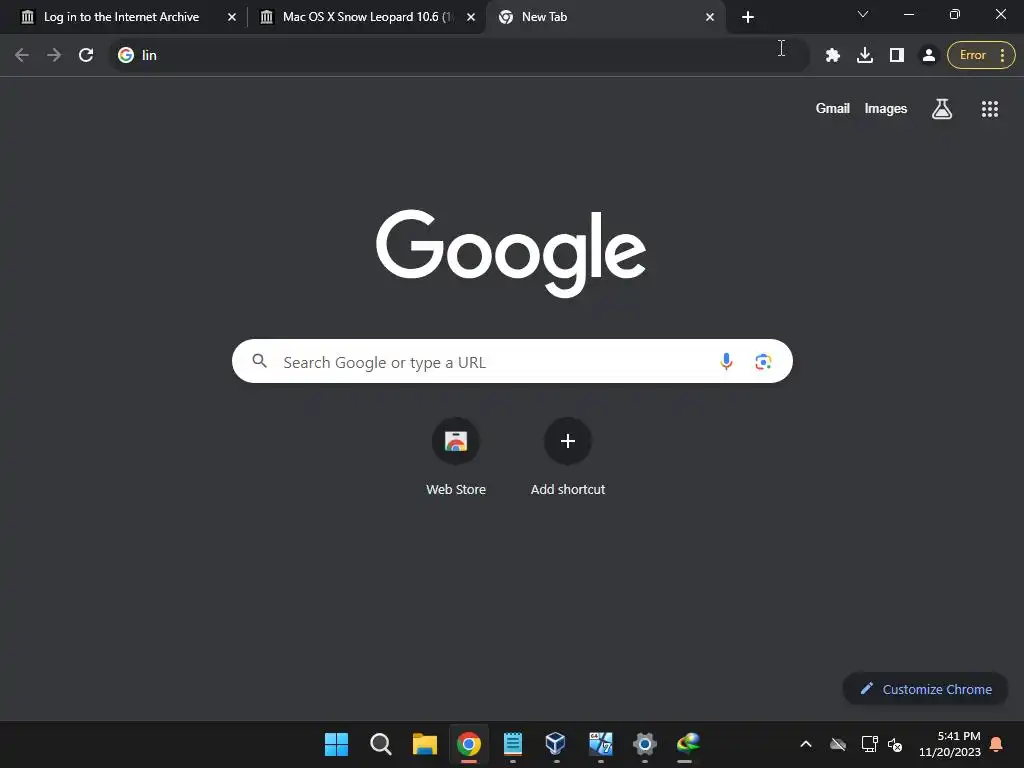Viewport: 1024px width, 768px height.
Task: Close the New Tab tab
Action: pos(710,17)
